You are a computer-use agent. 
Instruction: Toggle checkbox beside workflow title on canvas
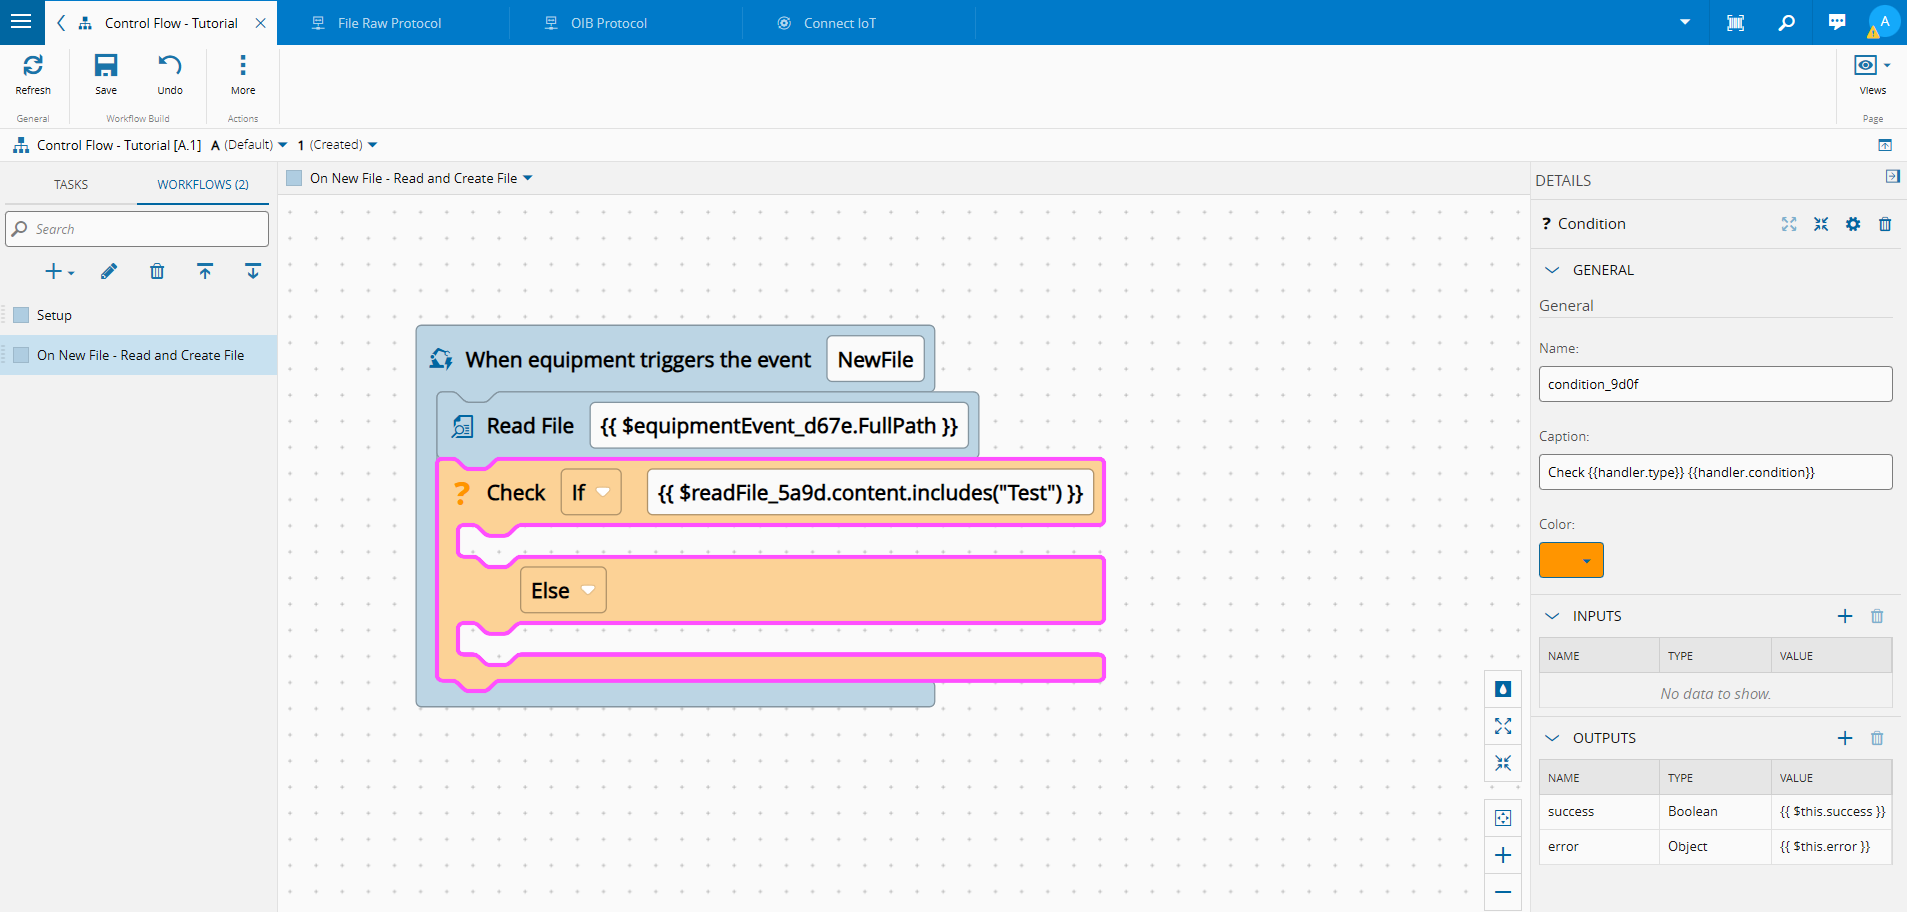[294, 178]
